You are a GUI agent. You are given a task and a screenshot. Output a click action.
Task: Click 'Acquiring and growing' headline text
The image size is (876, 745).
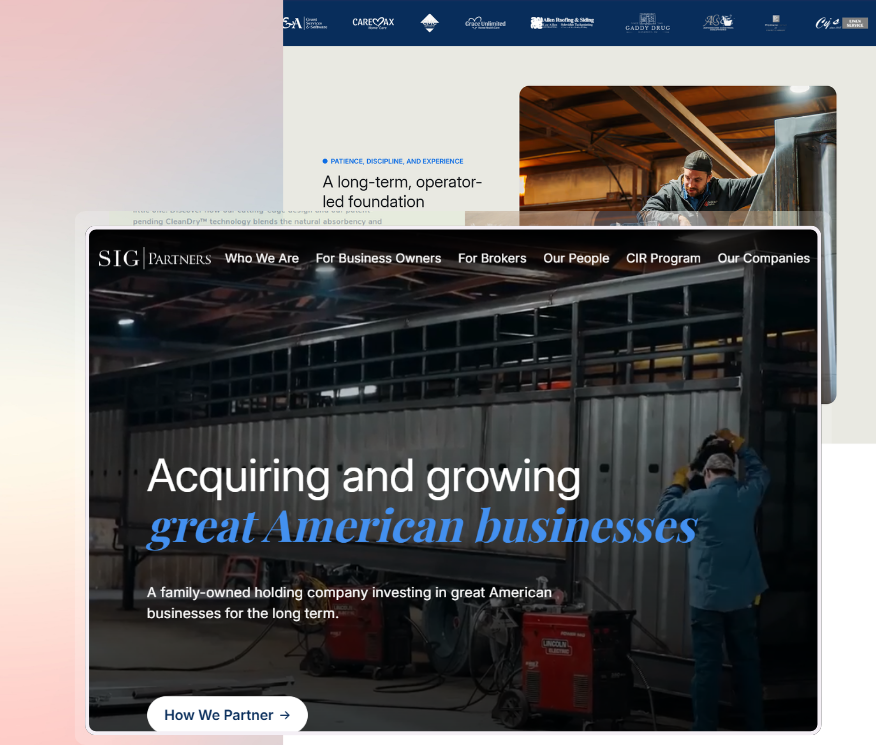pos(364,476)
